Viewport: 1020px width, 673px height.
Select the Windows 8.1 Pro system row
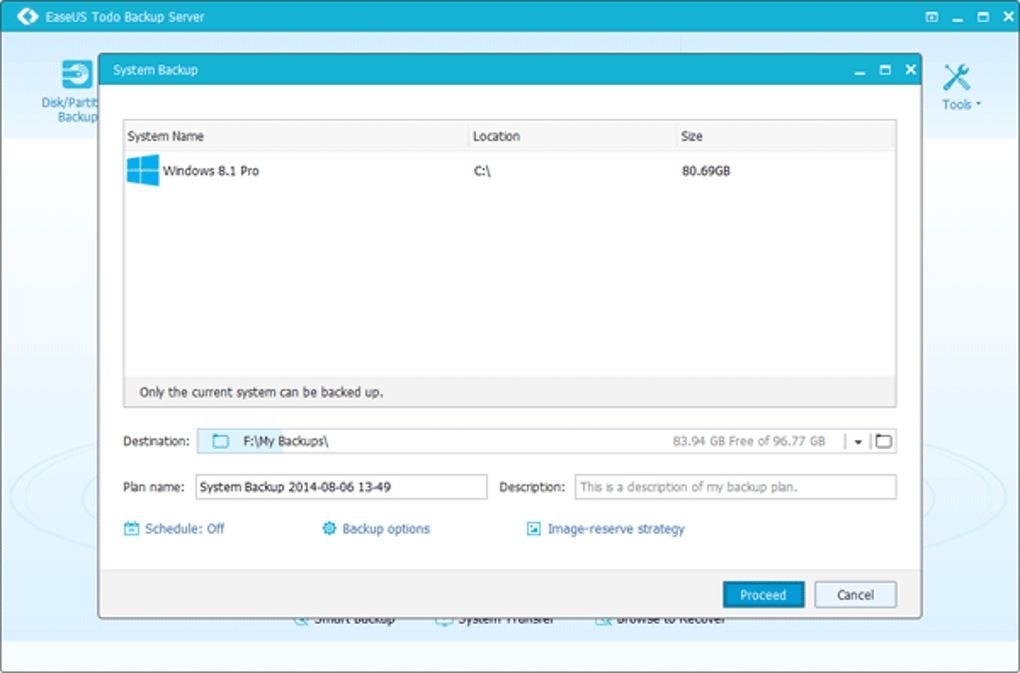click(509, 170)
